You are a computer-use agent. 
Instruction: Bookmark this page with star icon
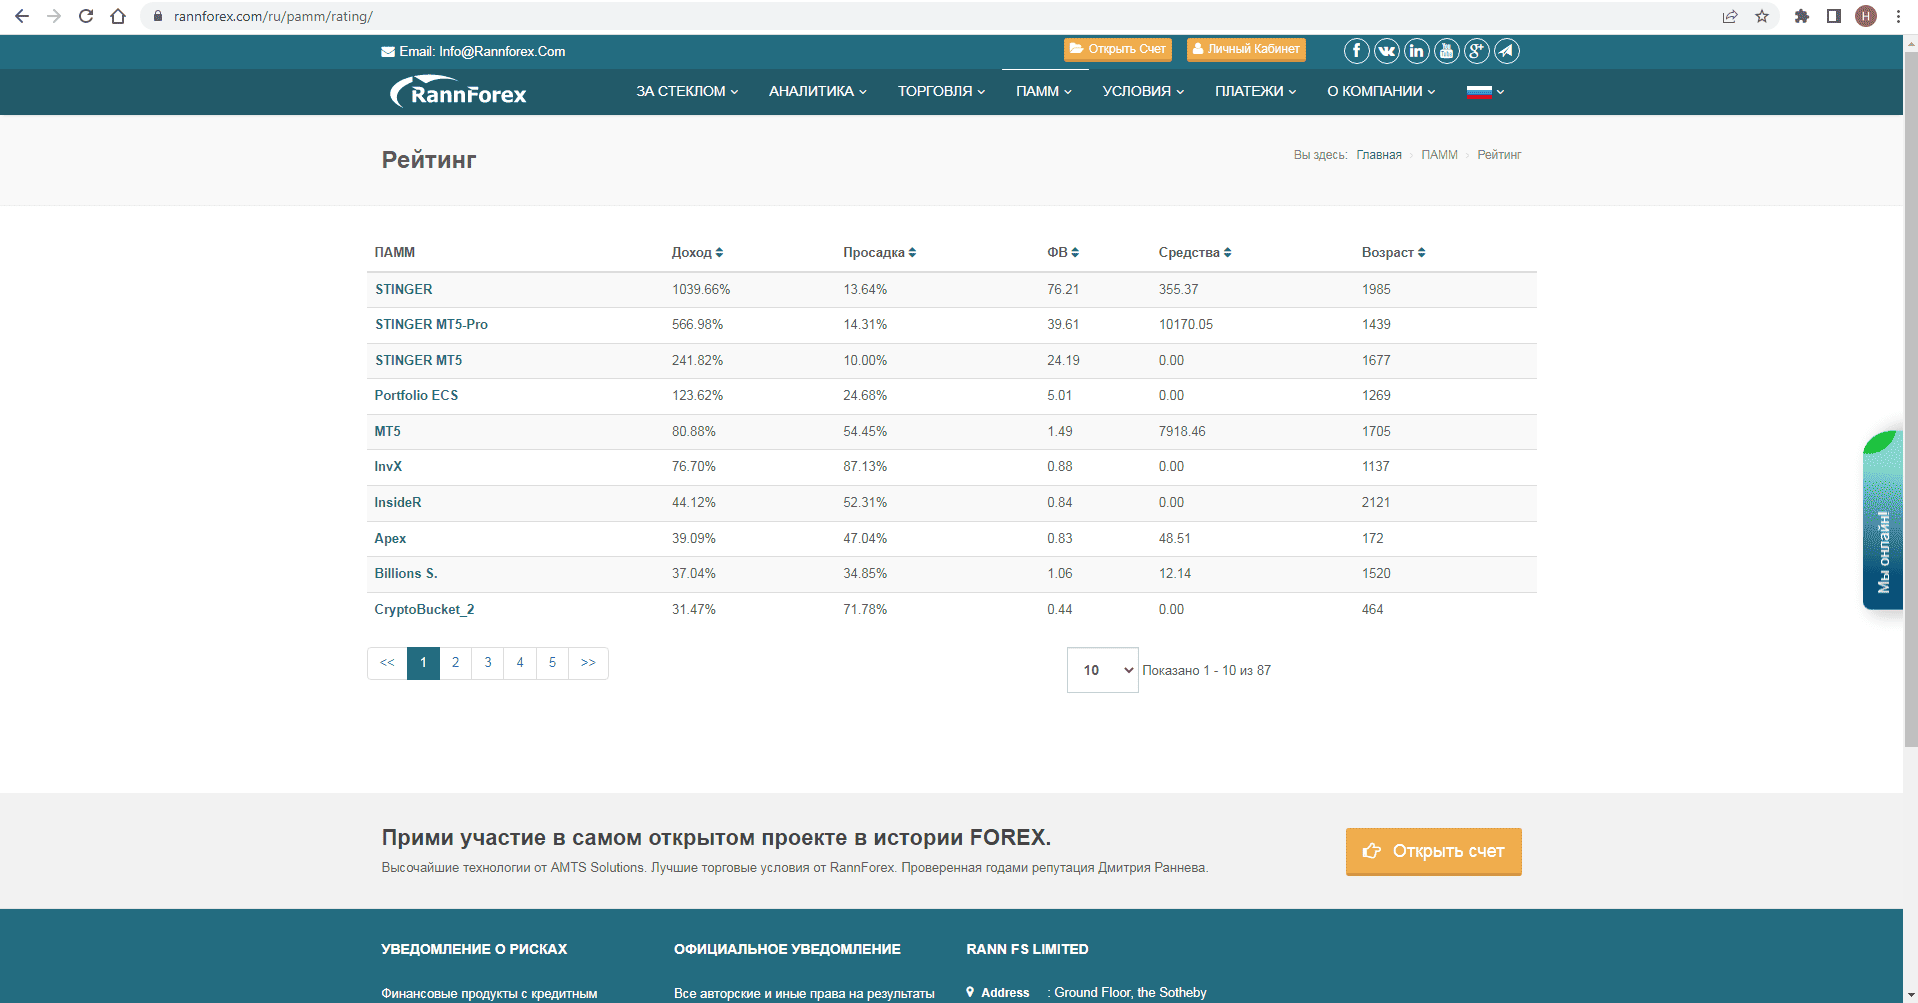tap(1762, 16)
